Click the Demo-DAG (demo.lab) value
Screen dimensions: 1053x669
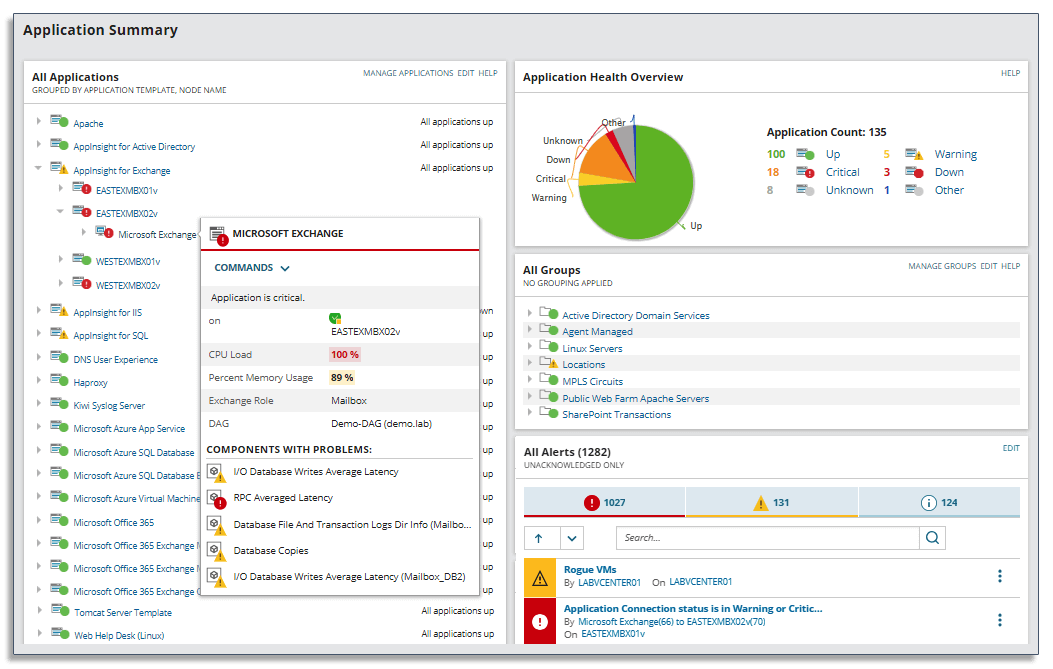pos(381,424)
